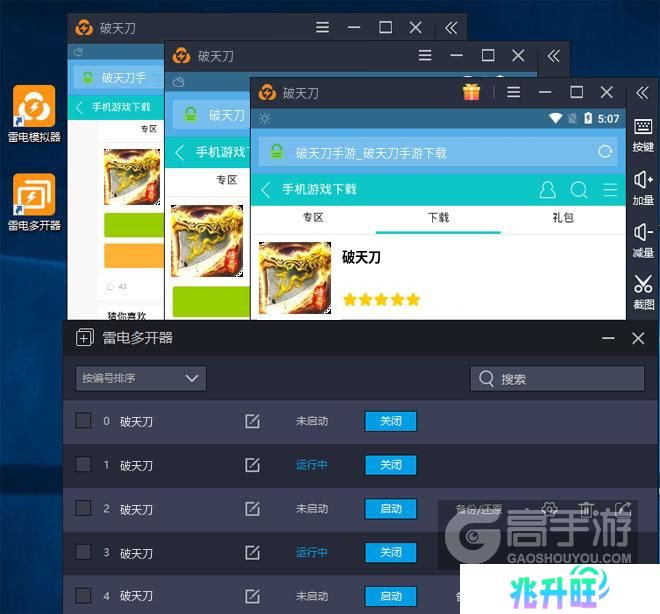The image size is (660, 614).
Task: Click the refresh icon in the browser address bar
Action: (605, 152)
